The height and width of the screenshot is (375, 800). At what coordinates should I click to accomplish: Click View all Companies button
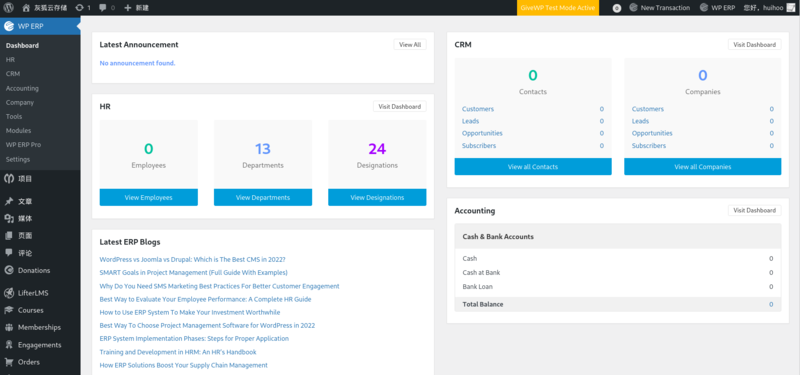pos(703,167)
